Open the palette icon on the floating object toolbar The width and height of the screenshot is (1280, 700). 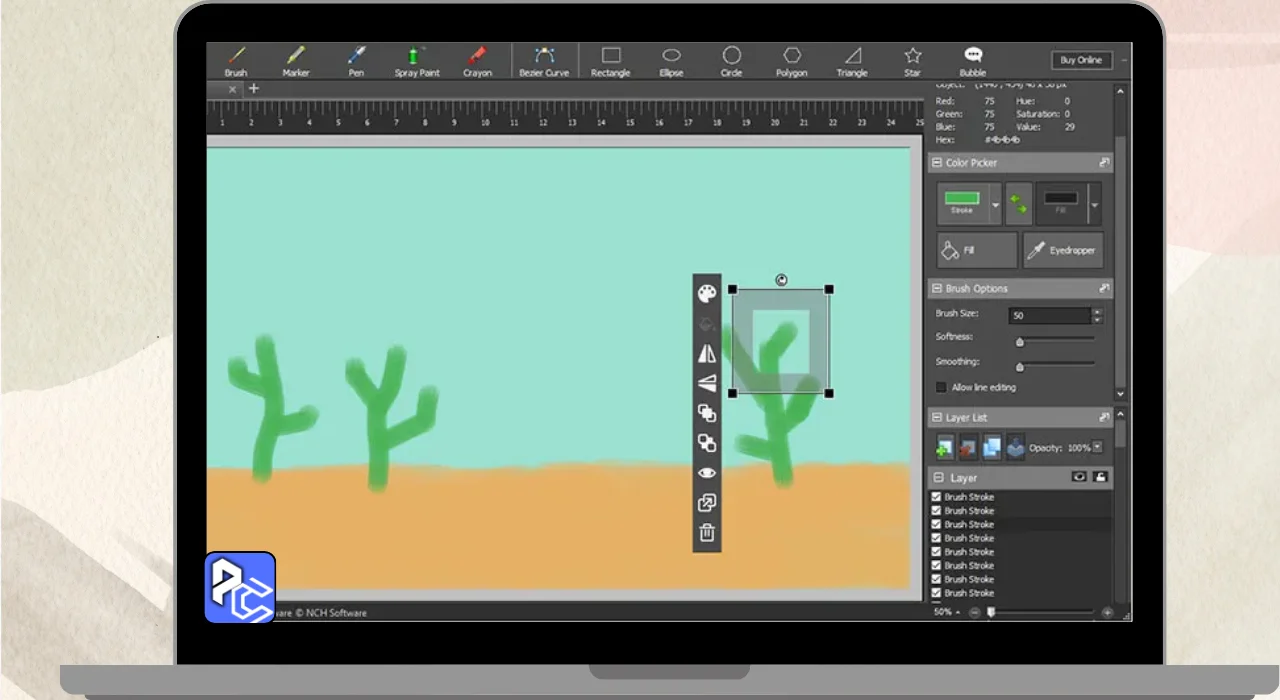(x=707, y=294)
